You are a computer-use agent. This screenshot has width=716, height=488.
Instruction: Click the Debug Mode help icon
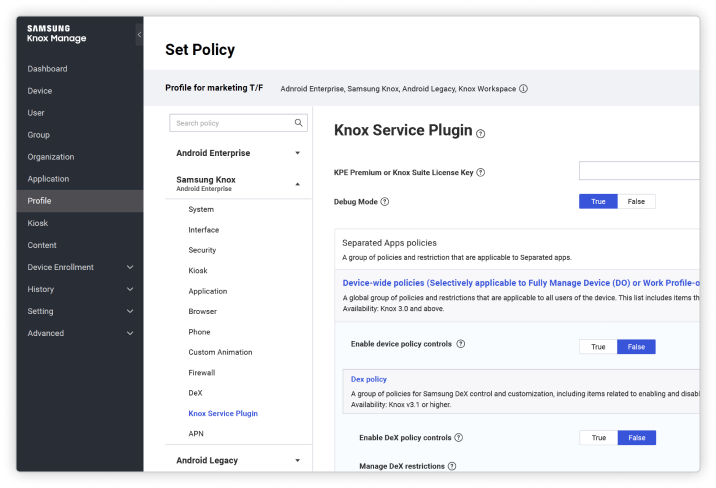(x=385, y=202)
